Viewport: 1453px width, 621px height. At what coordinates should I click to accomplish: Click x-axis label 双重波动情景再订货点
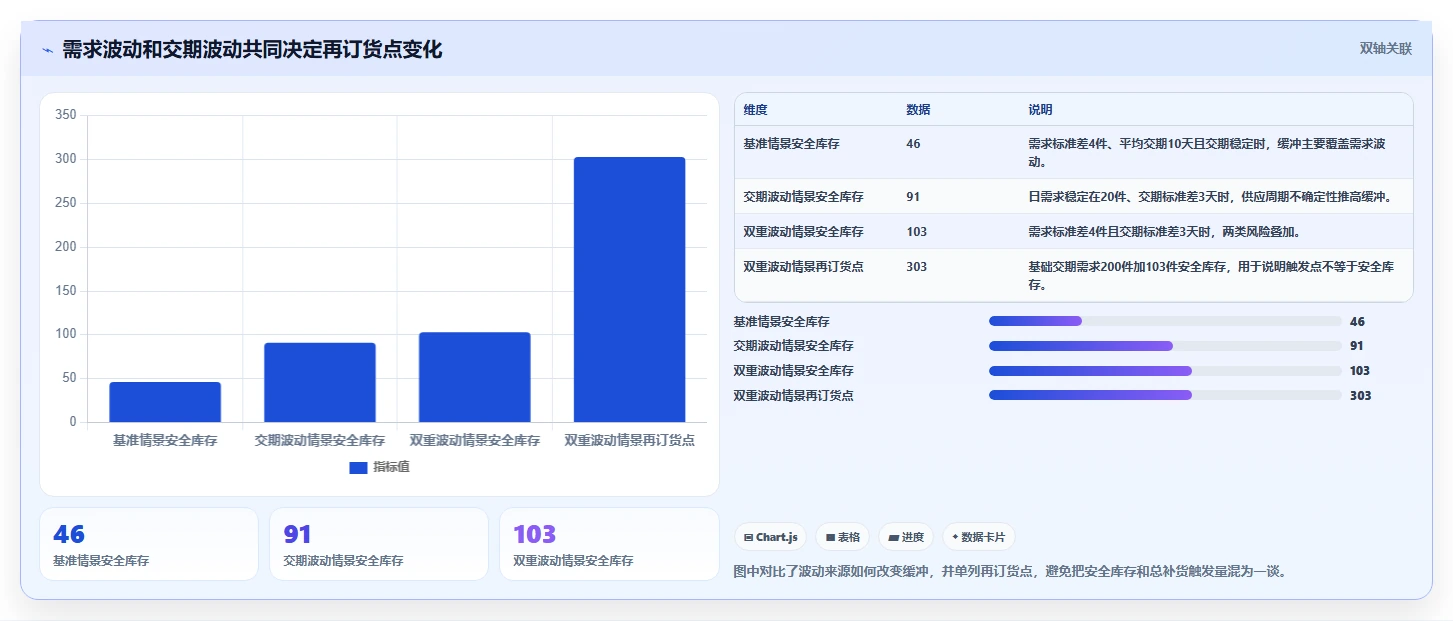pyautogui.click(x=630, y=440)
